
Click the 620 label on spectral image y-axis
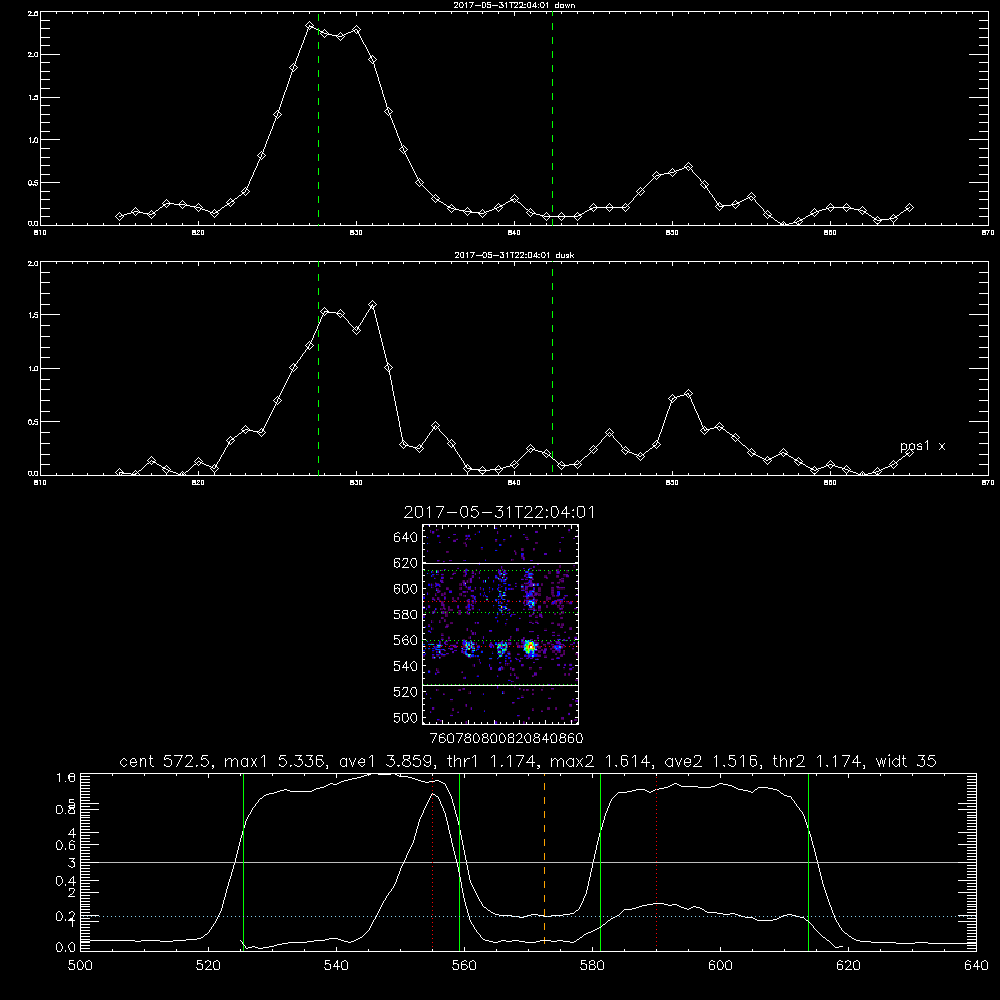(x=406, y=563)
